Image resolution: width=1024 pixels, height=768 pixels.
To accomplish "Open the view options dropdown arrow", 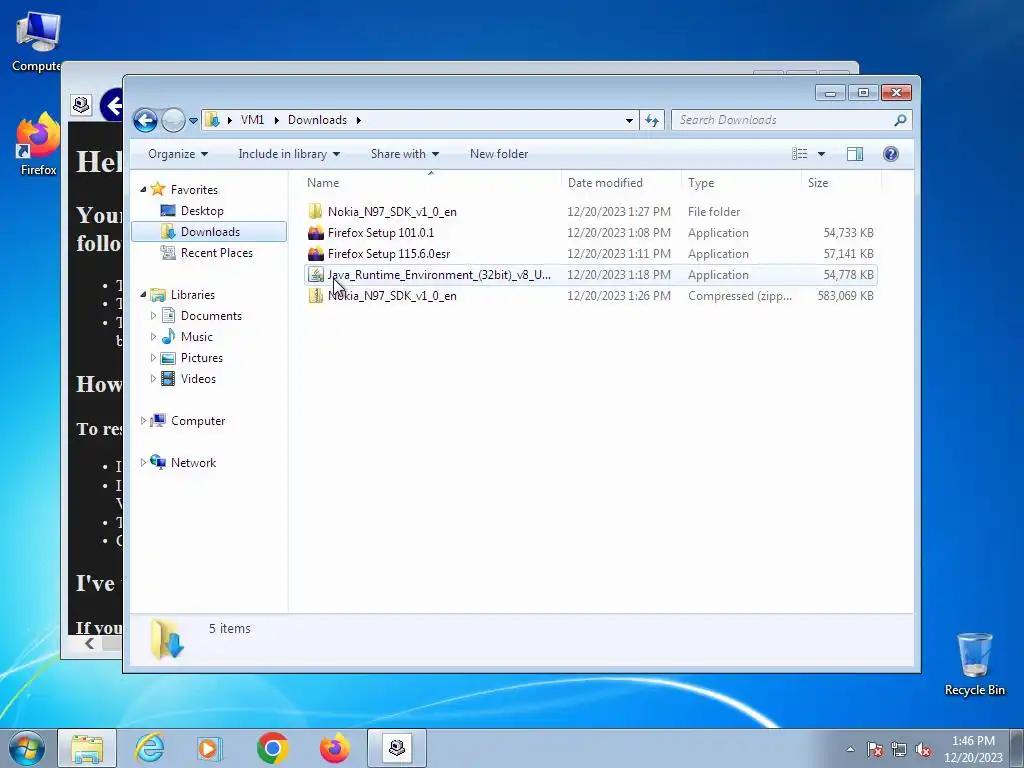I will point(822,154).
